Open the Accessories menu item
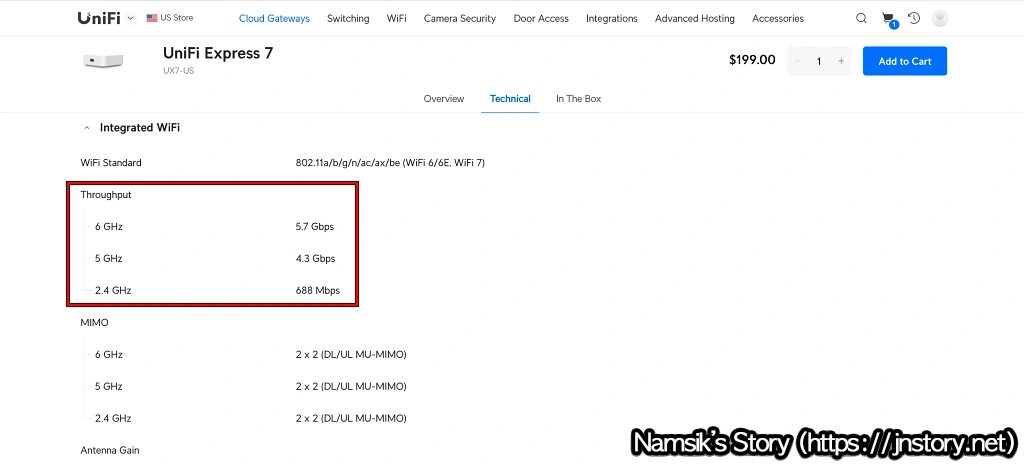The image size is (1024, 465). coord(777,18)
